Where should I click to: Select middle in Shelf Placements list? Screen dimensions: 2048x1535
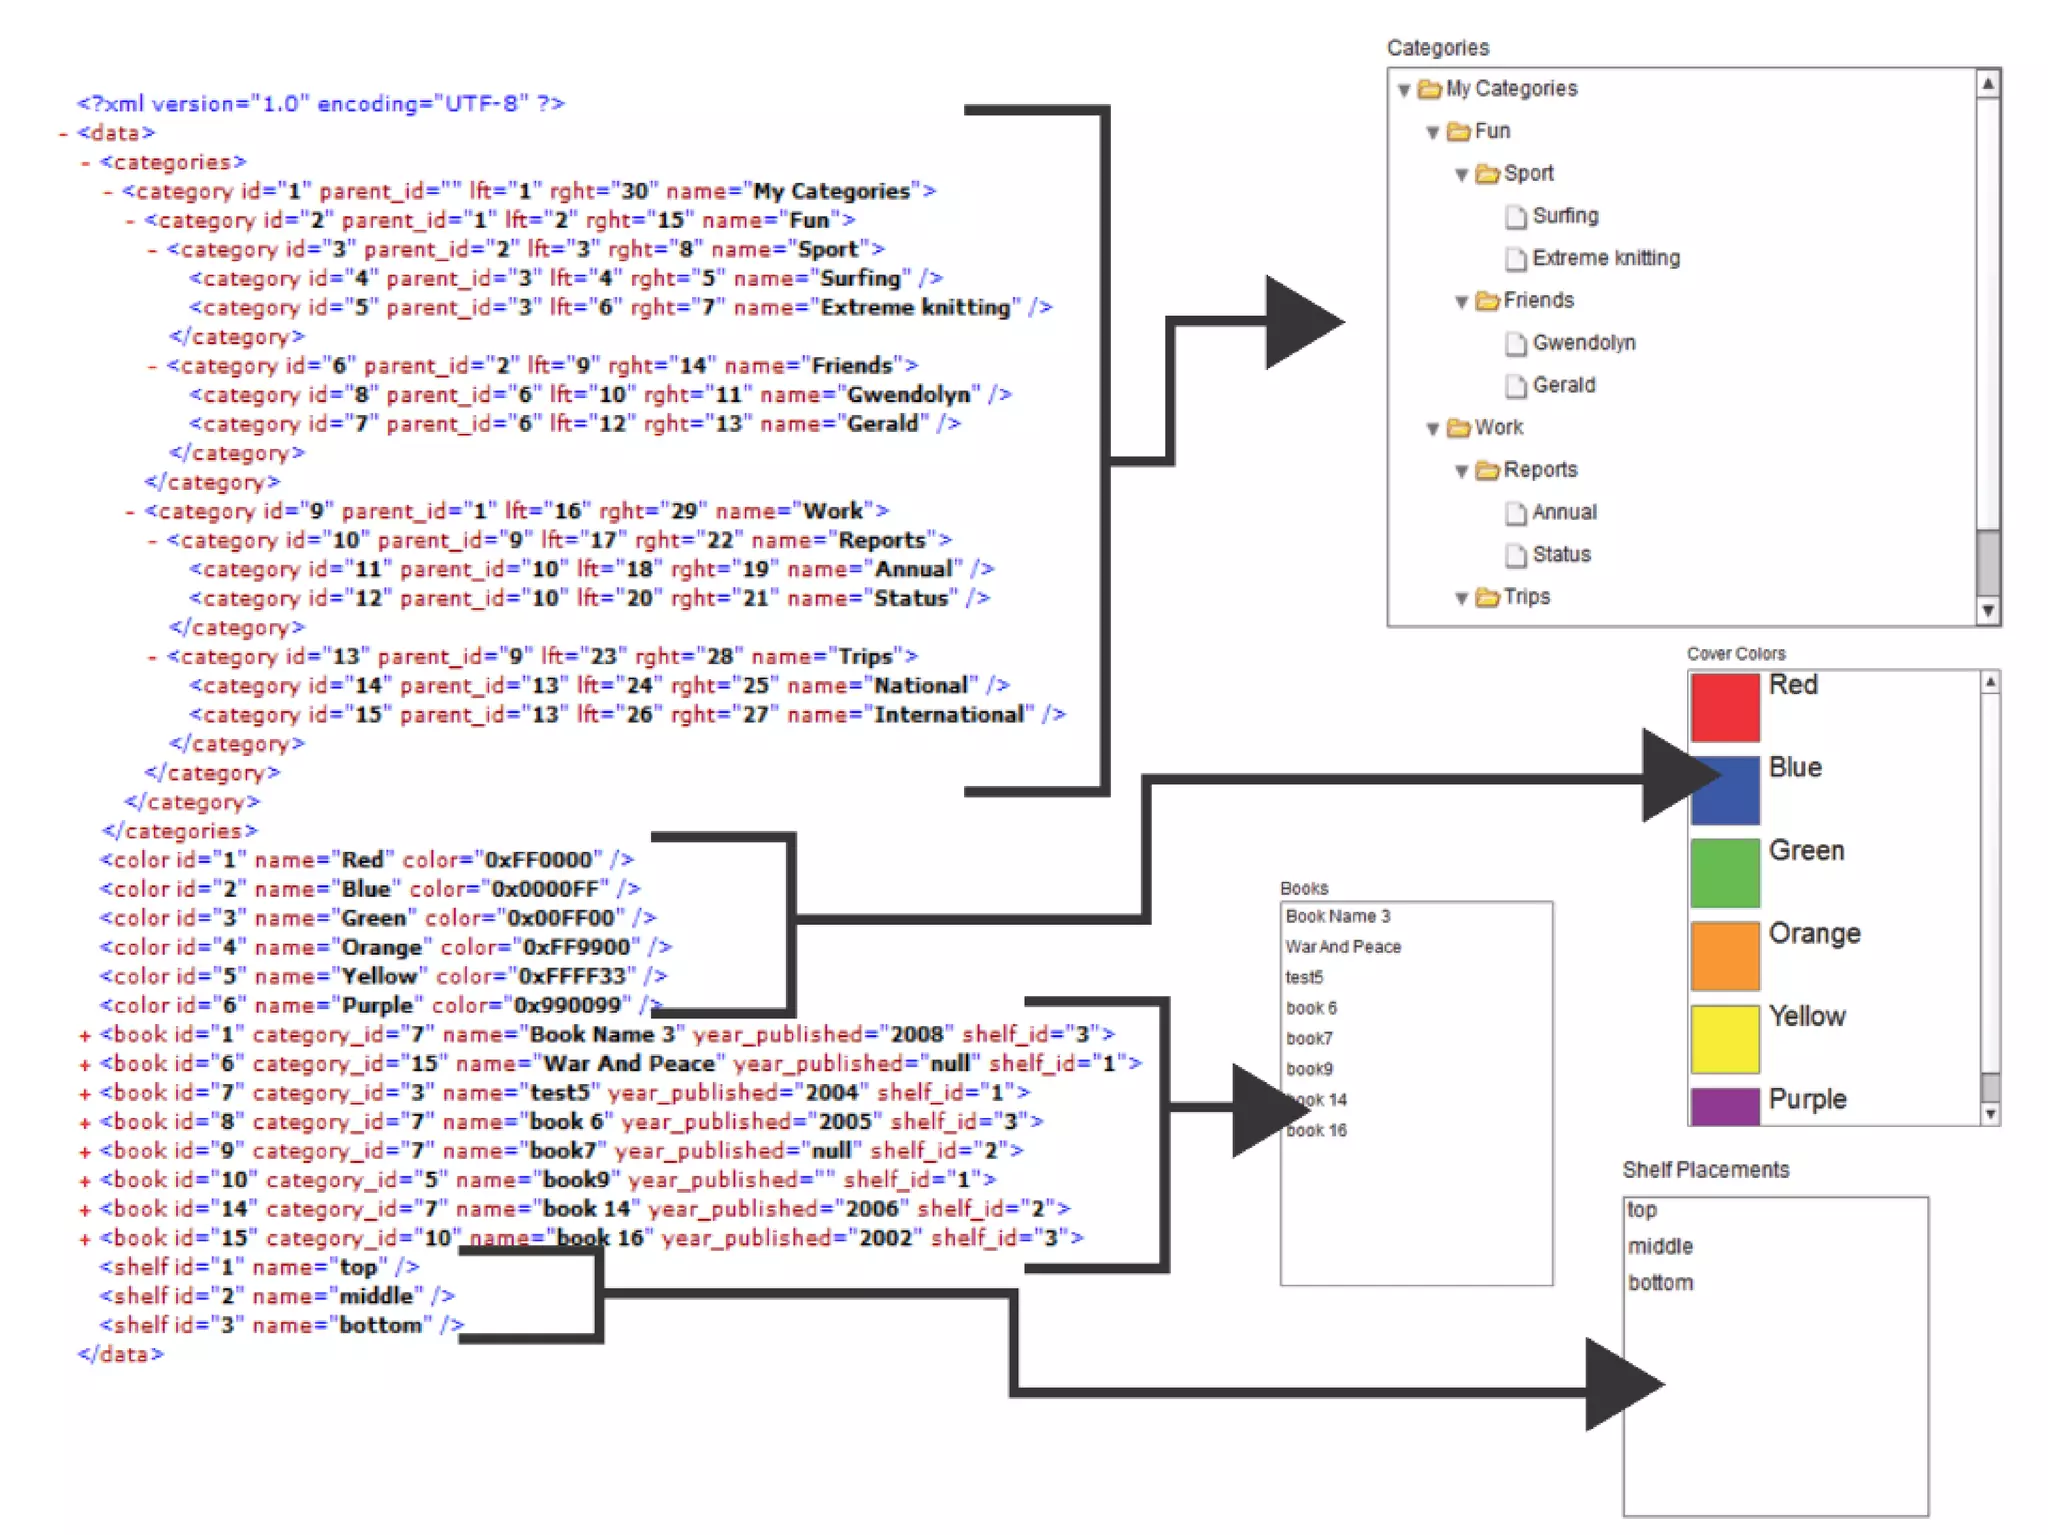click(1659, 1246)
